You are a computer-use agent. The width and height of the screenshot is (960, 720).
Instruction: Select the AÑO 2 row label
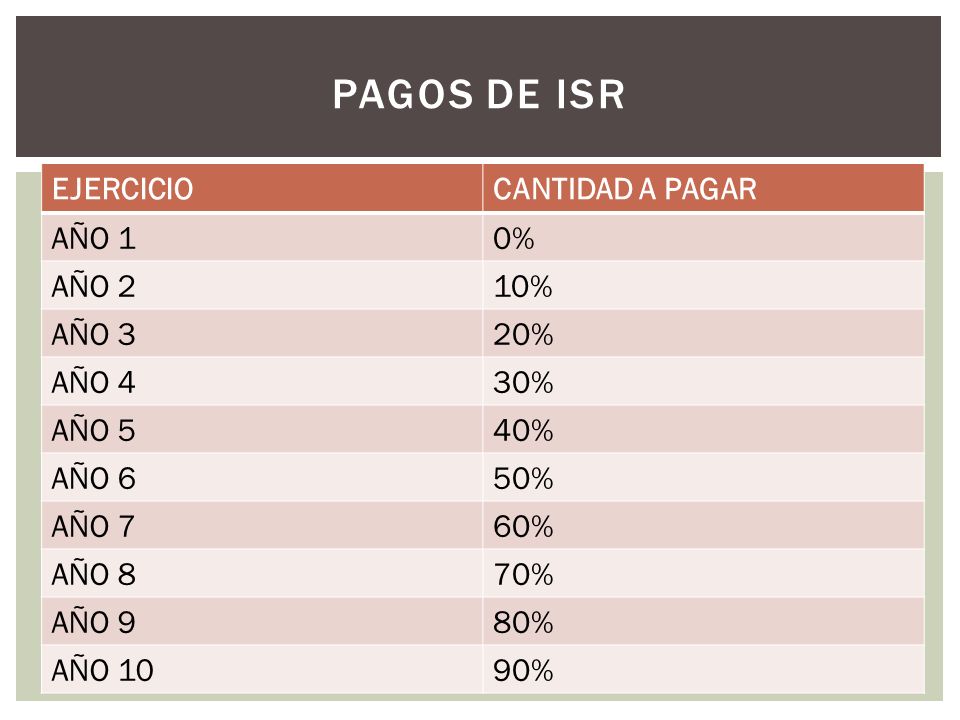pos(262,286)
